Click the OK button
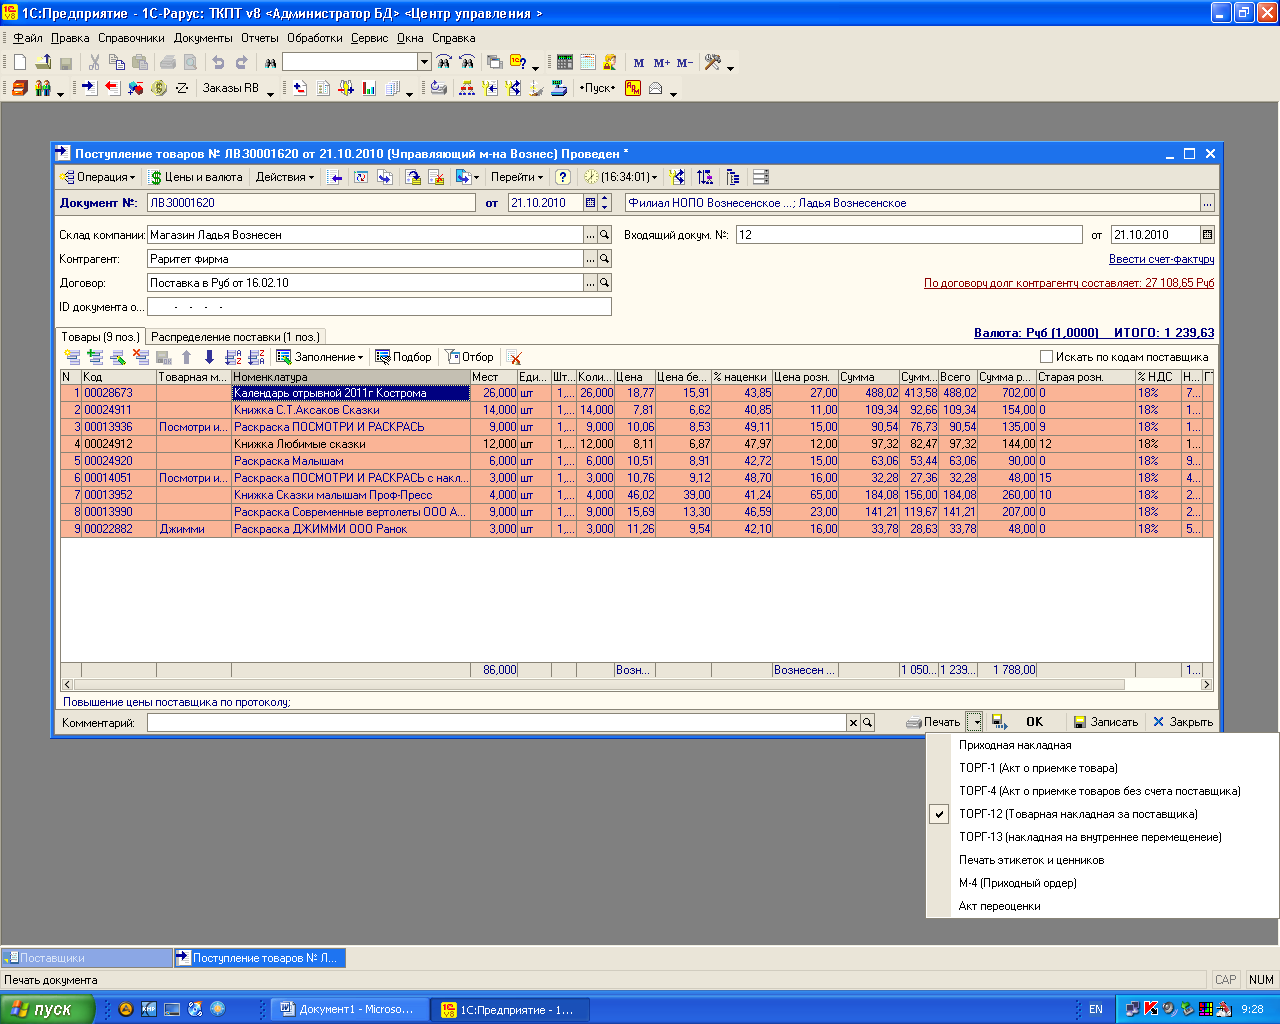 tap(1034, 722)
